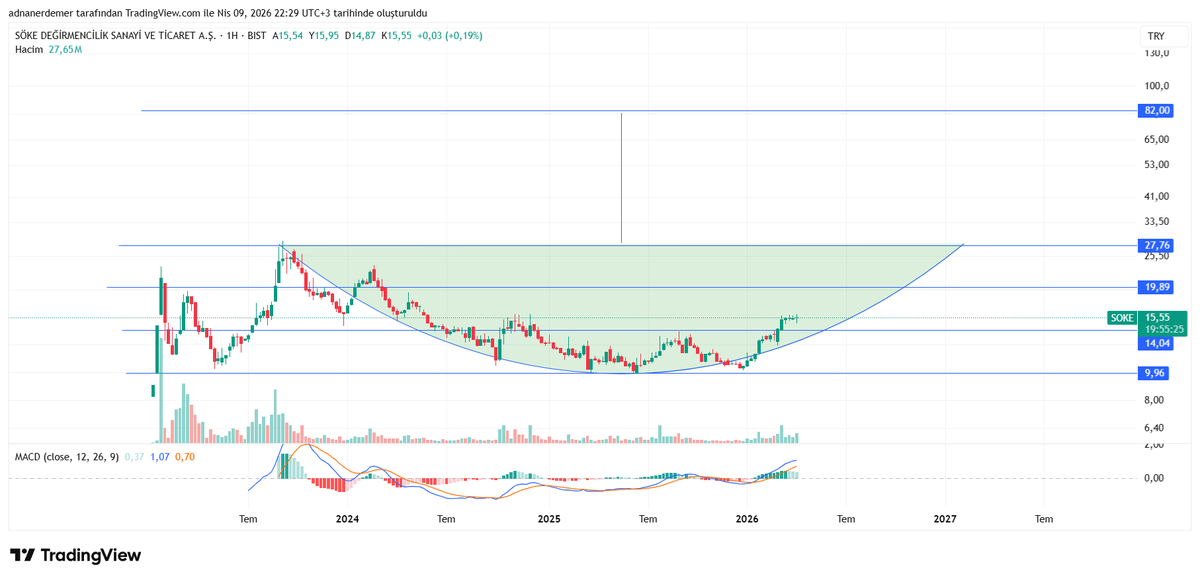This screenshot has height=580, width=1200.
Task: Open the TRY currency selector
Action: tap(1156, 36)
